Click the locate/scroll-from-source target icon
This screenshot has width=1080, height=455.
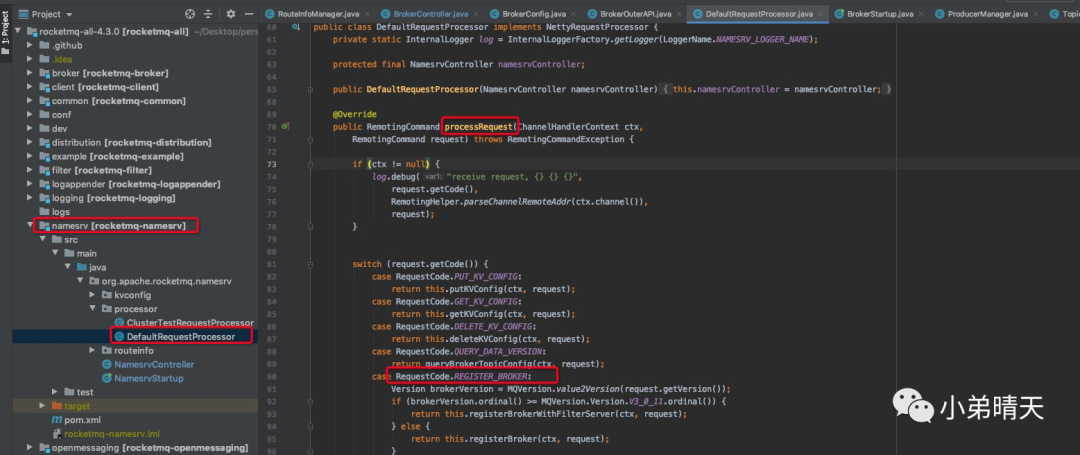(190, 14)
